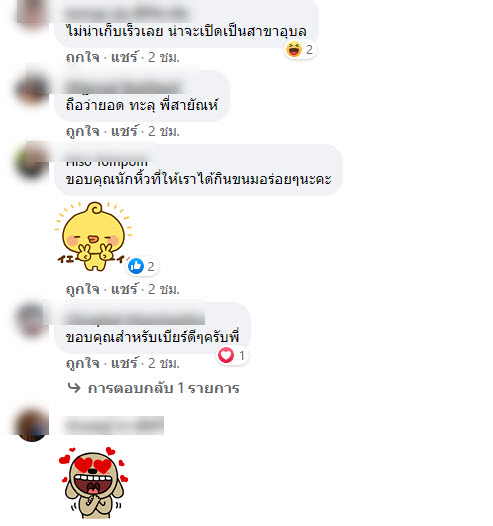493x526 pixels.
Task: Like the yellow chick sticker comment
Action: pos(83,289)
